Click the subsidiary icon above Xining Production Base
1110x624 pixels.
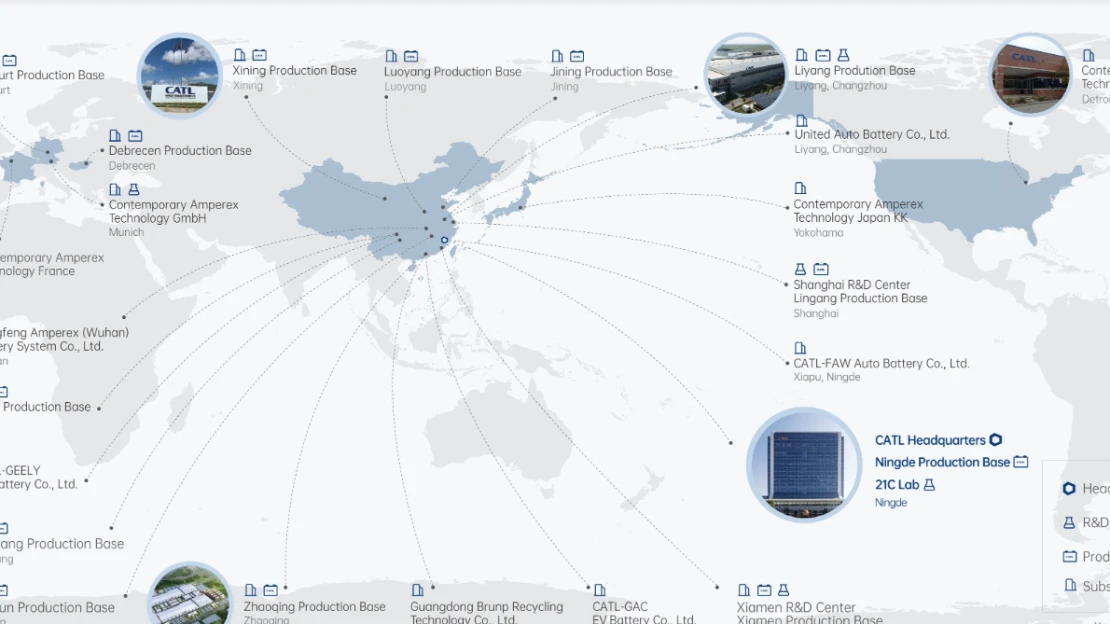(x=240, y=55)
